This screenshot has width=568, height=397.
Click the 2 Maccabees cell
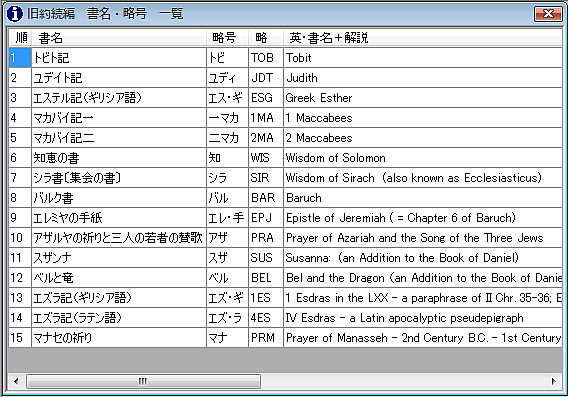point(423,138)
